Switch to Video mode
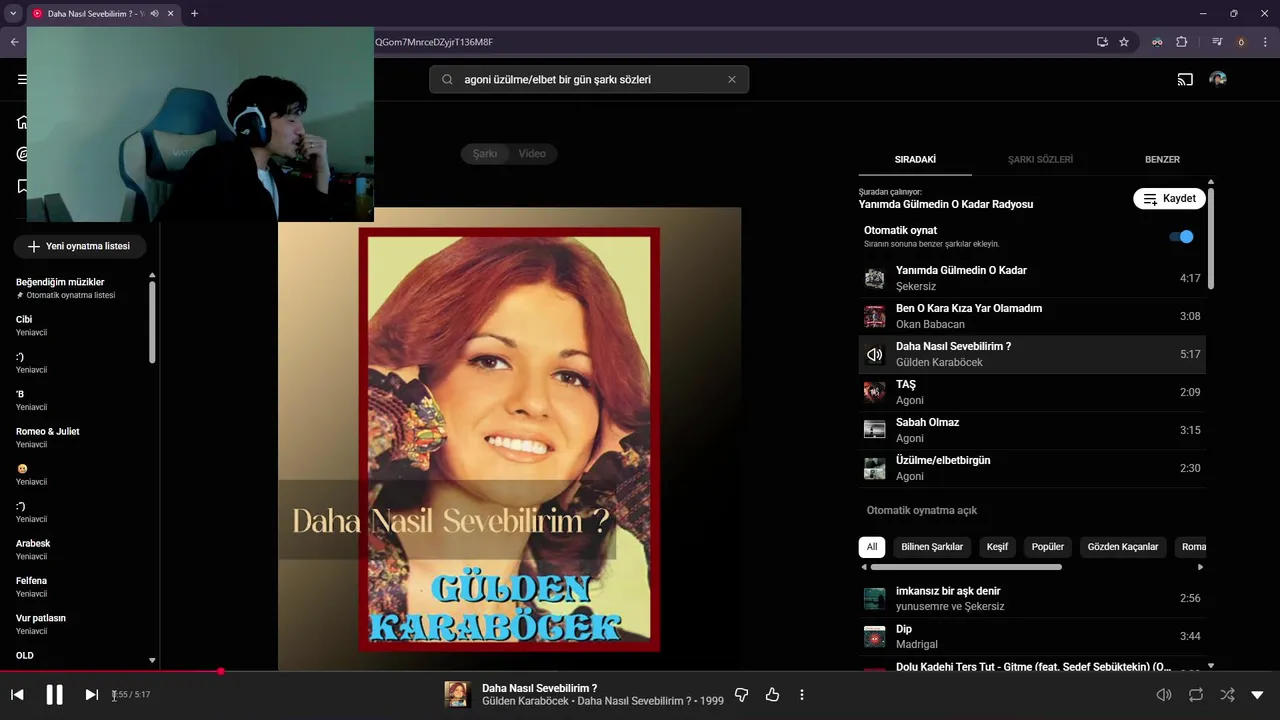Image resolution: width=1280 pixels, height=720 pixels. tap(532, 153)
